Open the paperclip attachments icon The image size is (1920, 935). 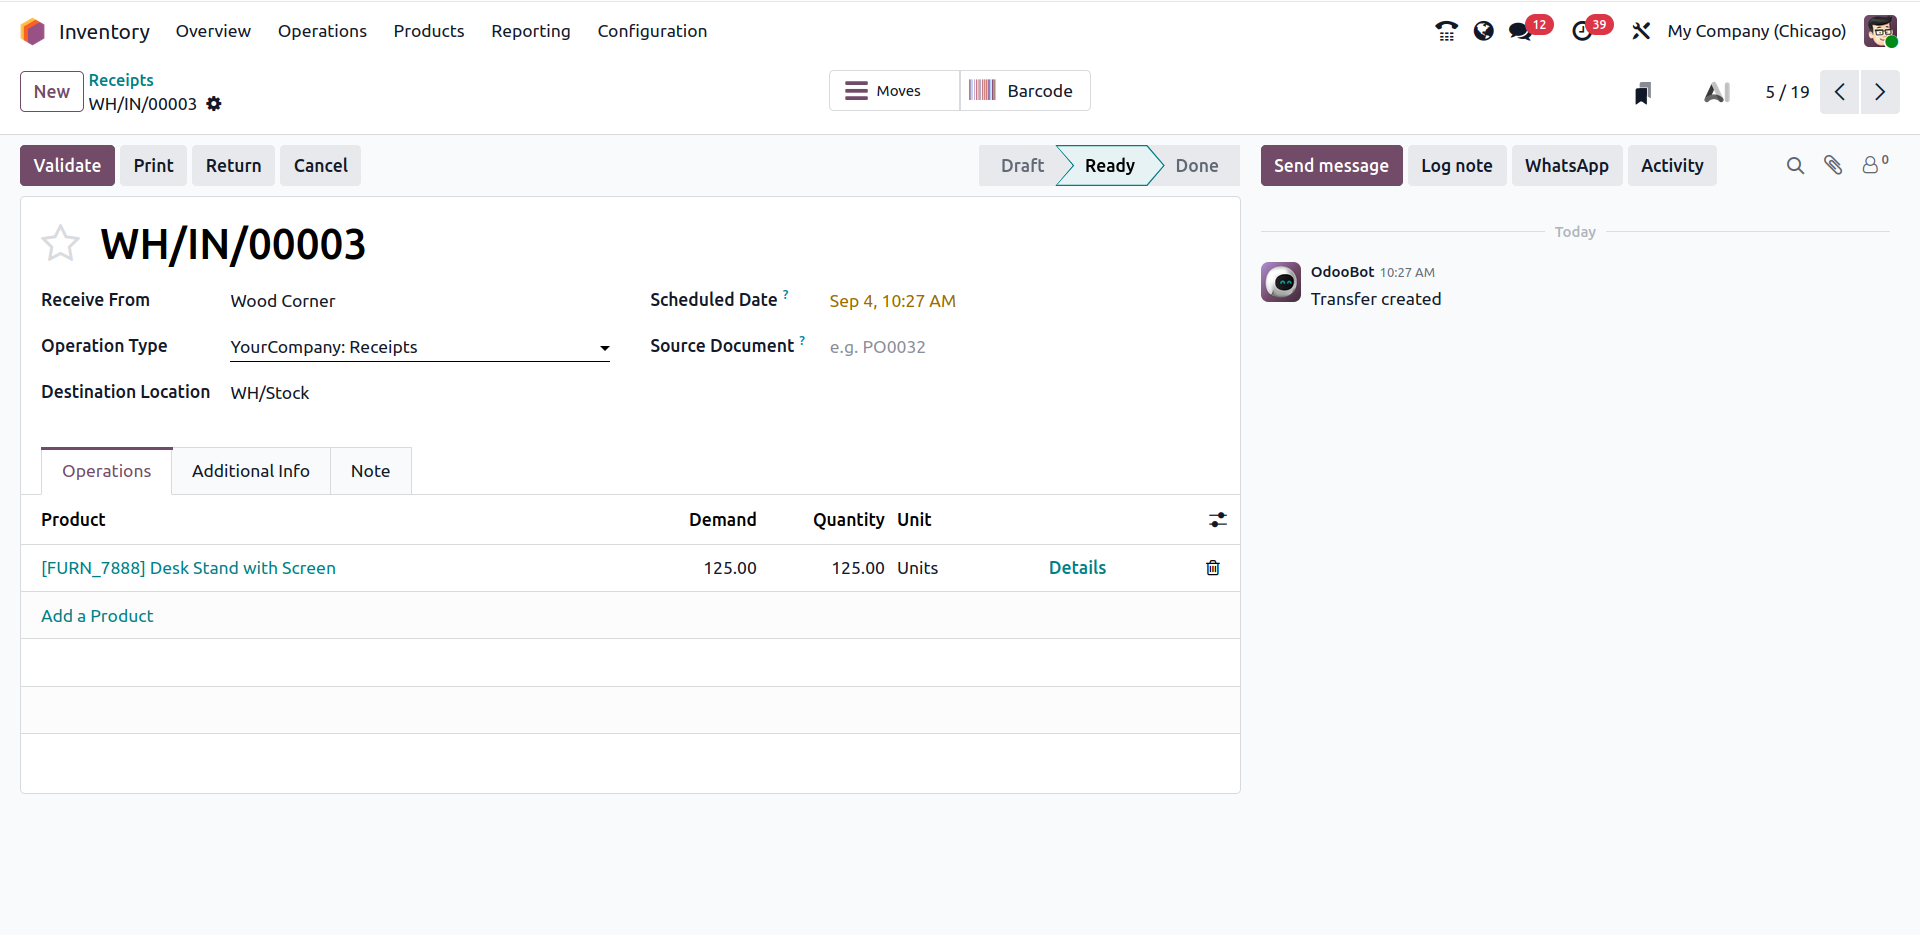[x=1832, y=166]
